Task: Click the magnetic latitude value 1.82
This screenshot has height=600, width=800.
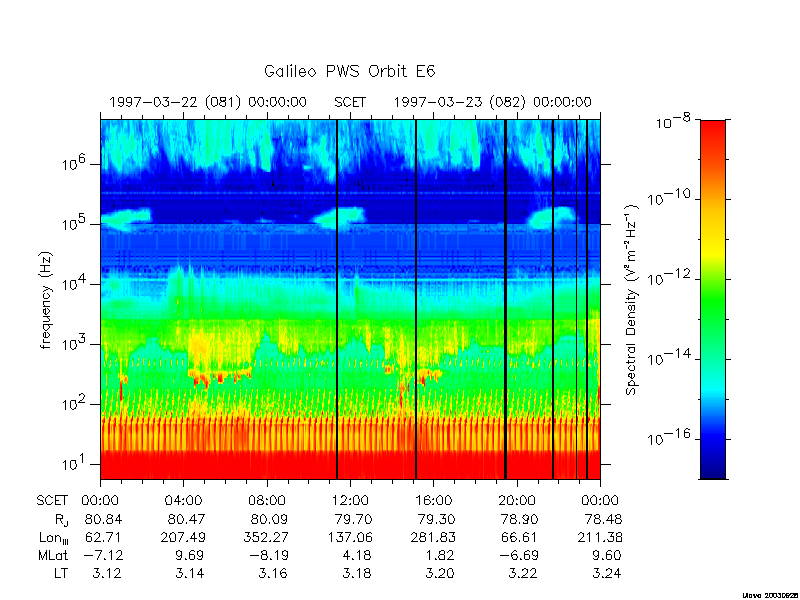Action: [440, 555]
